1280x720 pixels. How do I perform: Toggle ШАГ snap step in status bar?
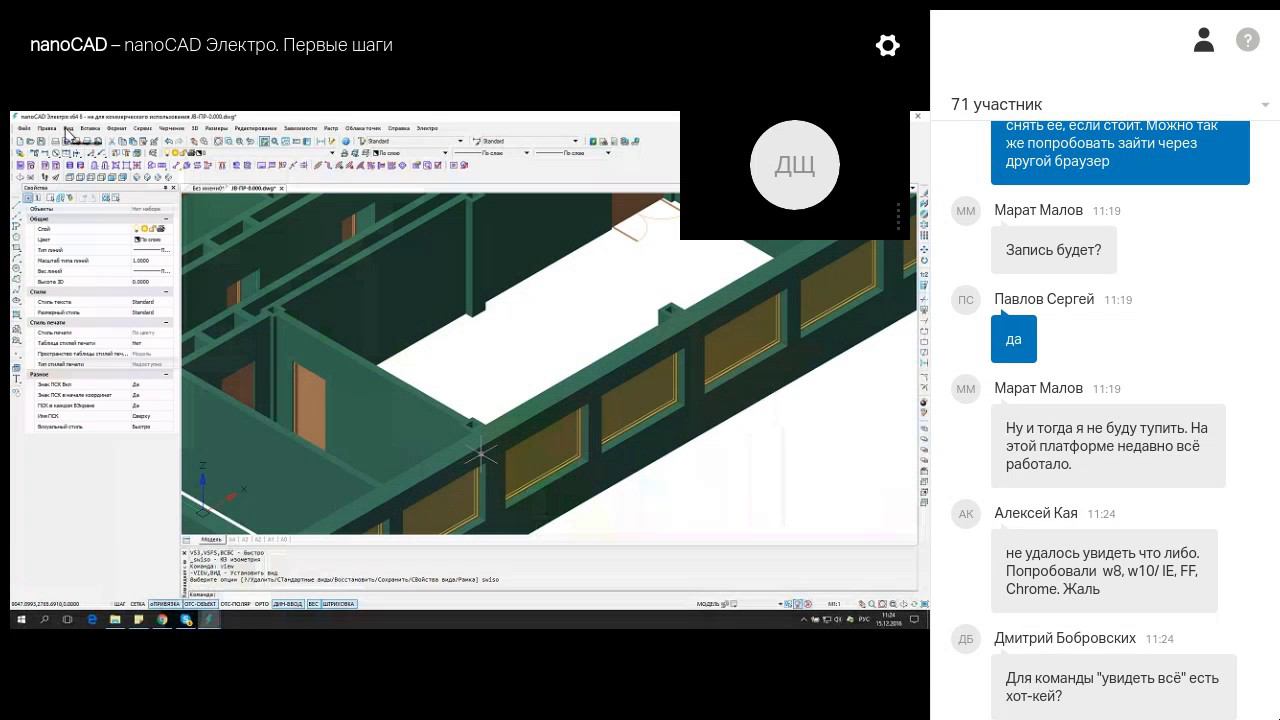(x=120, y=604)
